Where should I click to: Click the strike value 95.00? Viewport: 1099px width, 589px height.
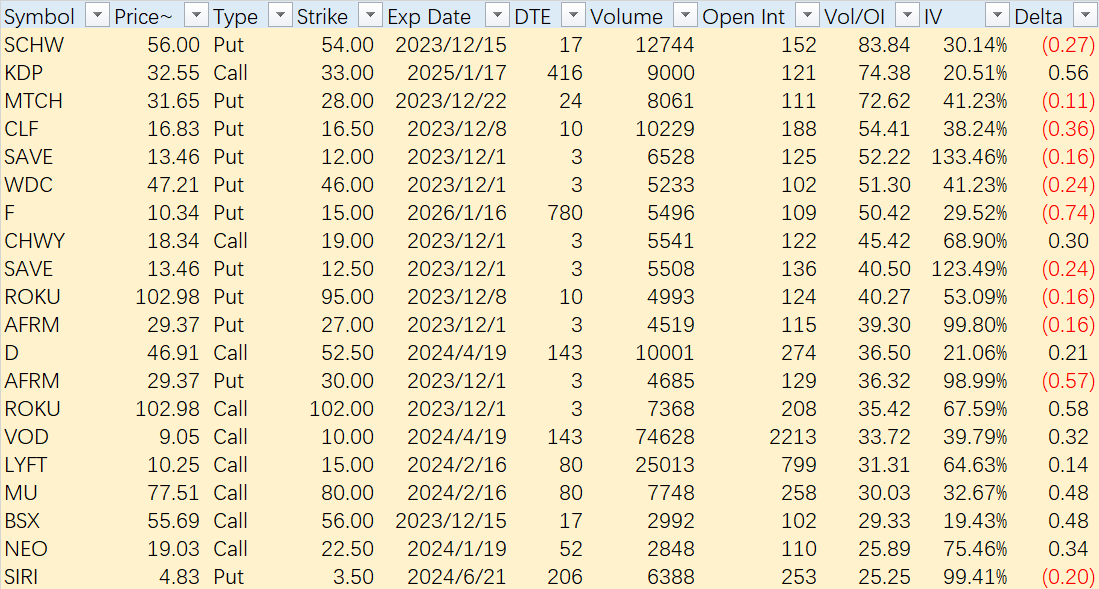[x=348, y=297]
